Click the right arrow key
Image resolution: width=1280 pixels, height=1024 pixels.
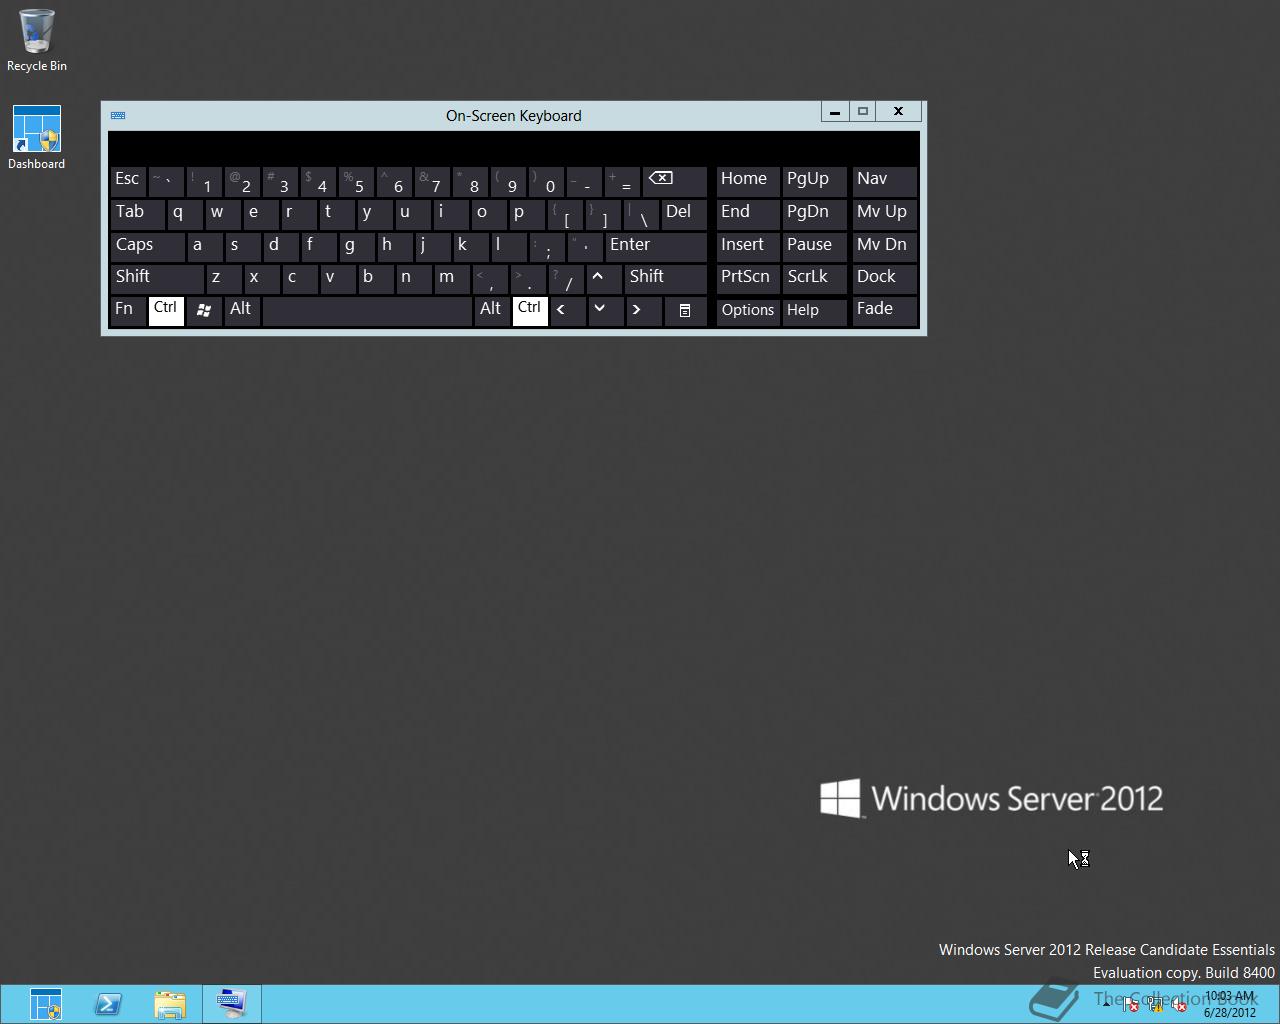pyautogui.click(x=642, y=310)
